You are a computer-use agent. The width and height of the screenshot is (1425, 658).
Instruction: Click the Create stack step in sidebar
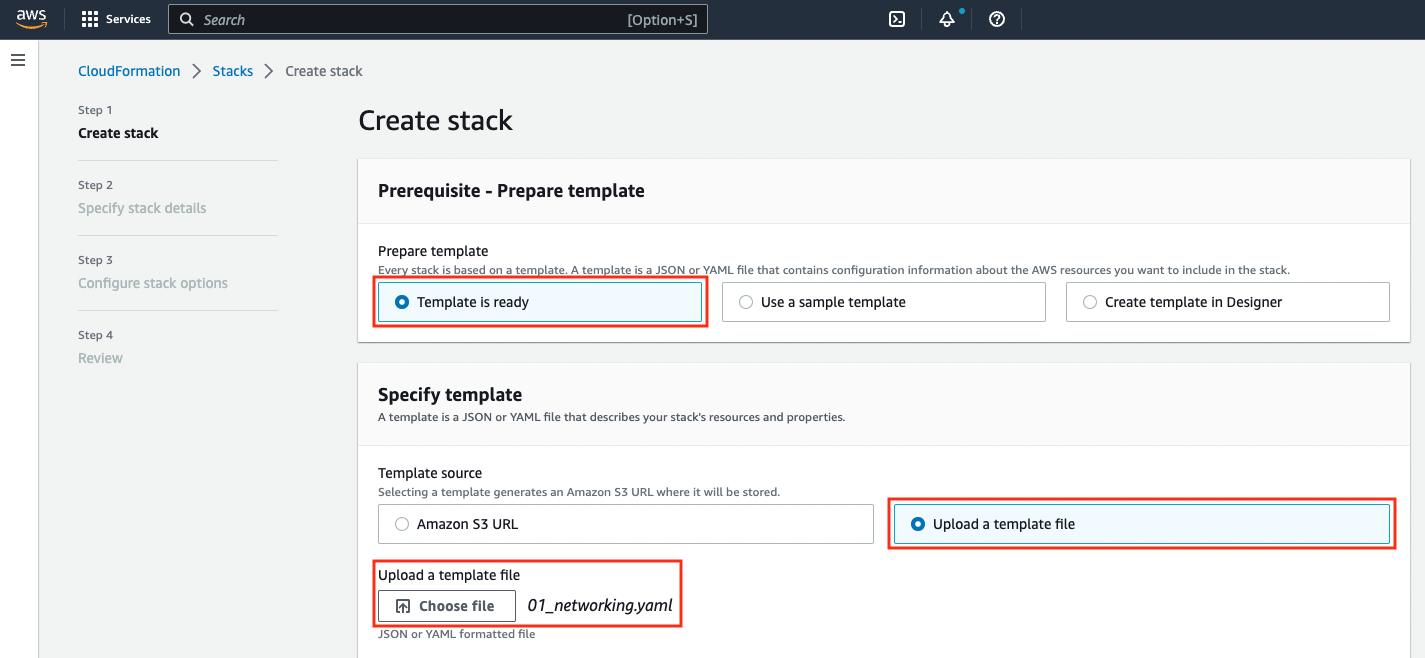coord(118,133)
